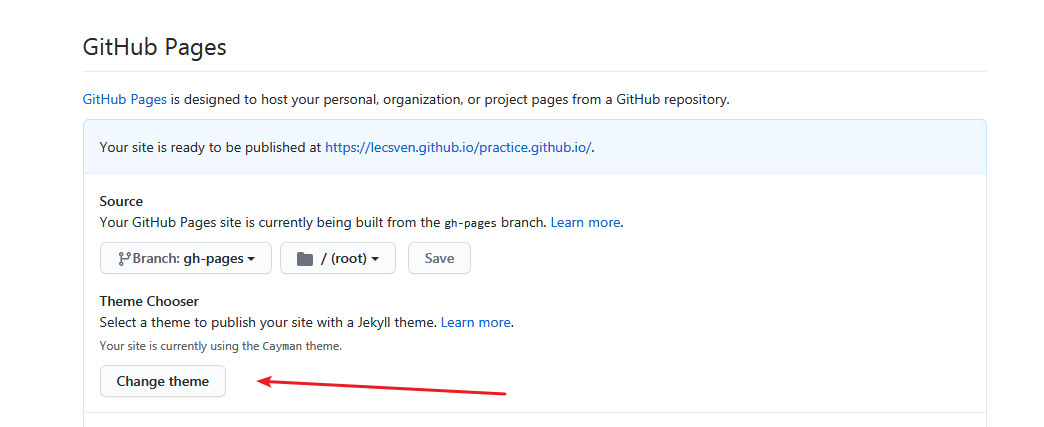
Task: Click Learn more link in Source section
Action: [585, 222]
